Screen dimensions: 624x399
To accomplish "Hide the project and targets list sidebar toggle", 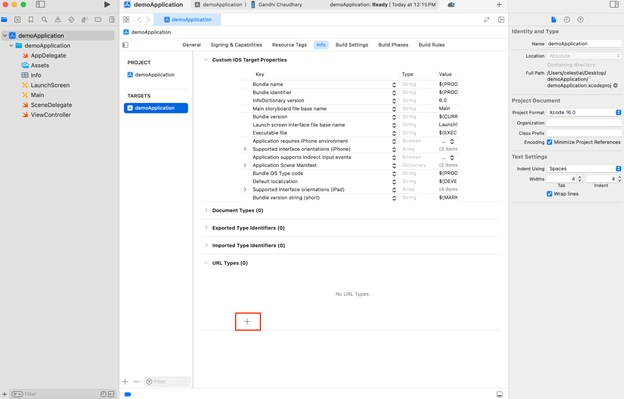I will point(126,45).
